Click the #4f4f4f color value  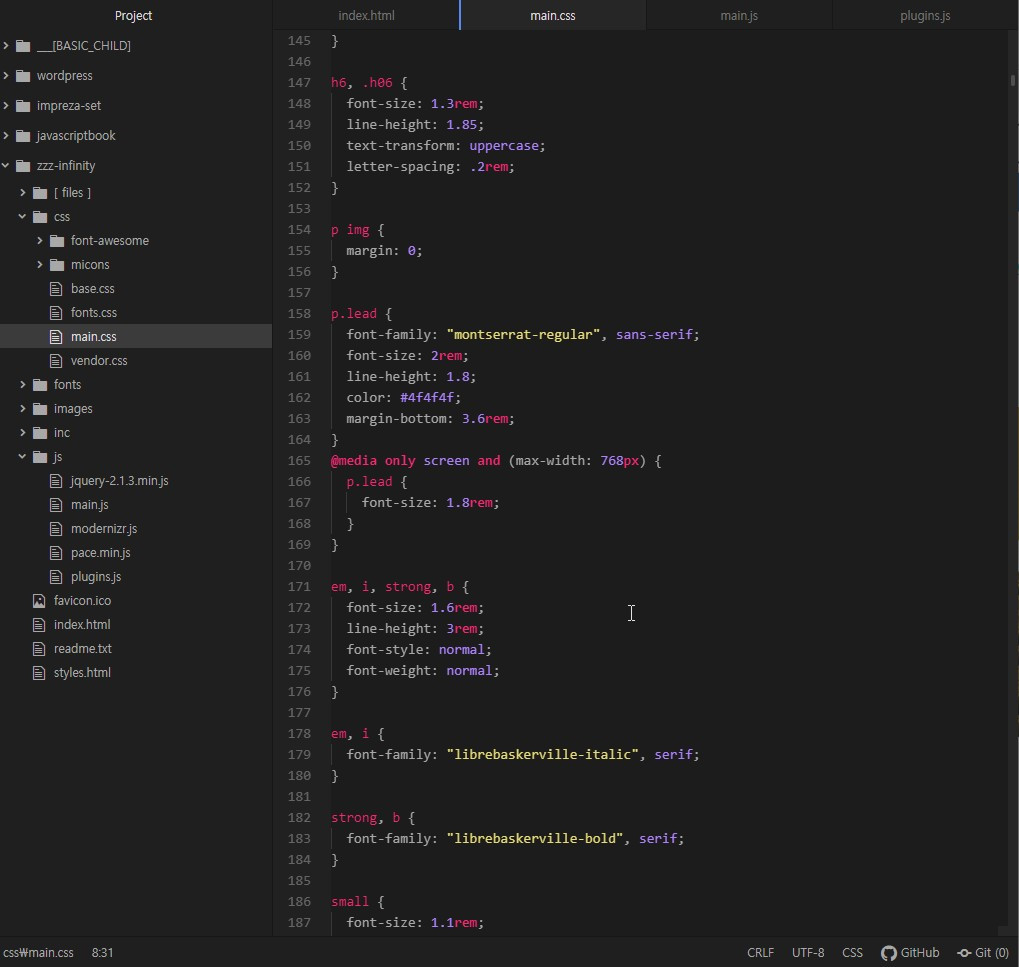(x=426, y=398)
